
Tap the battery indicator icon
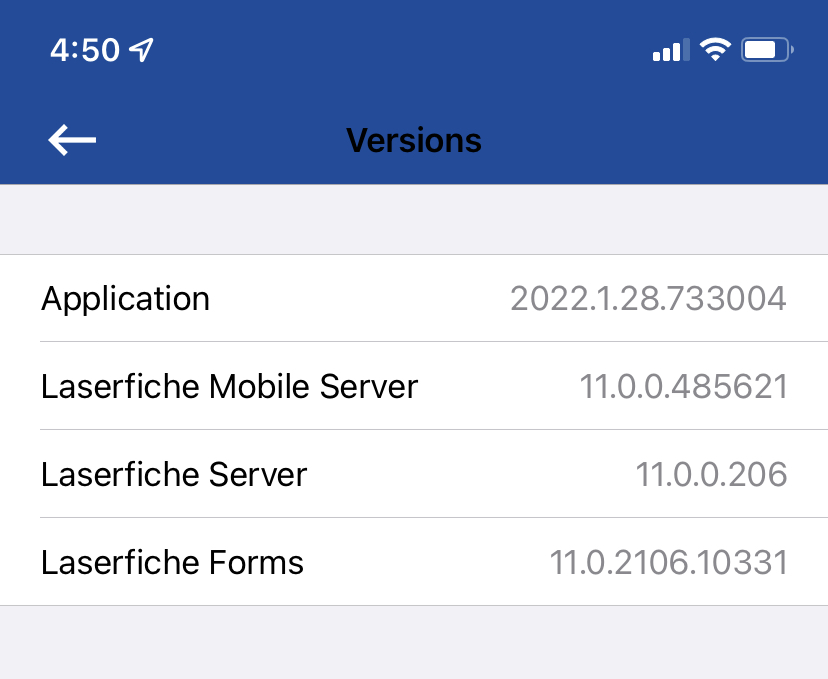[x=766, y=49]
